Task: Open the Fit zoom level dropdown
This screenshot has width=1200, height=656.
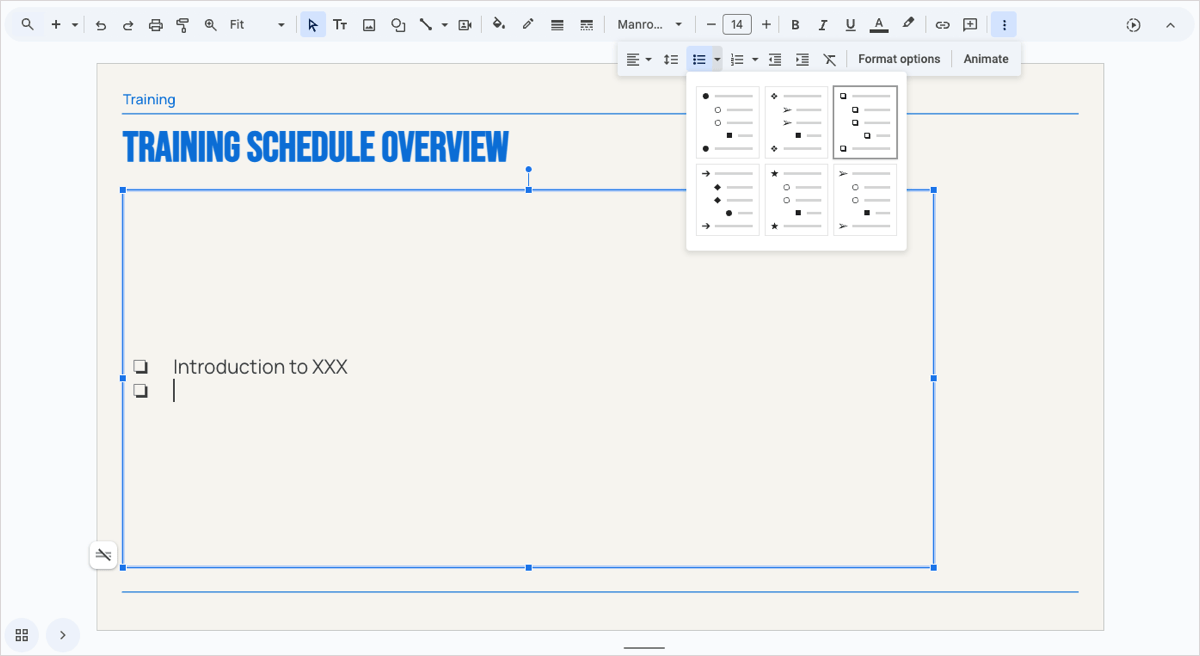Action: point(258,25)
